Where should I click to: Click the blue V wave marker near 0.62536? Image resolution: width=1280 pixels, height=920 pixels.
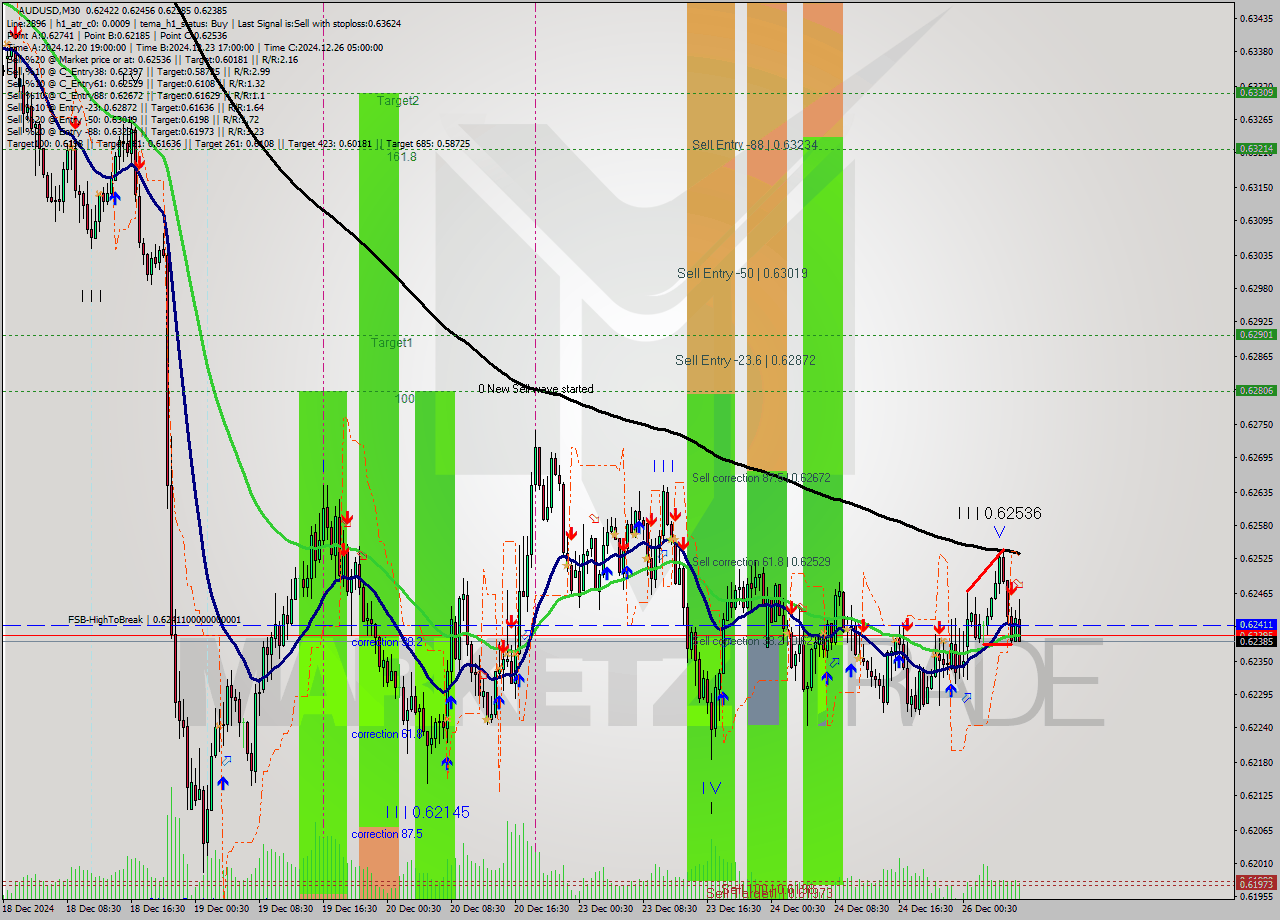(999, 532)
